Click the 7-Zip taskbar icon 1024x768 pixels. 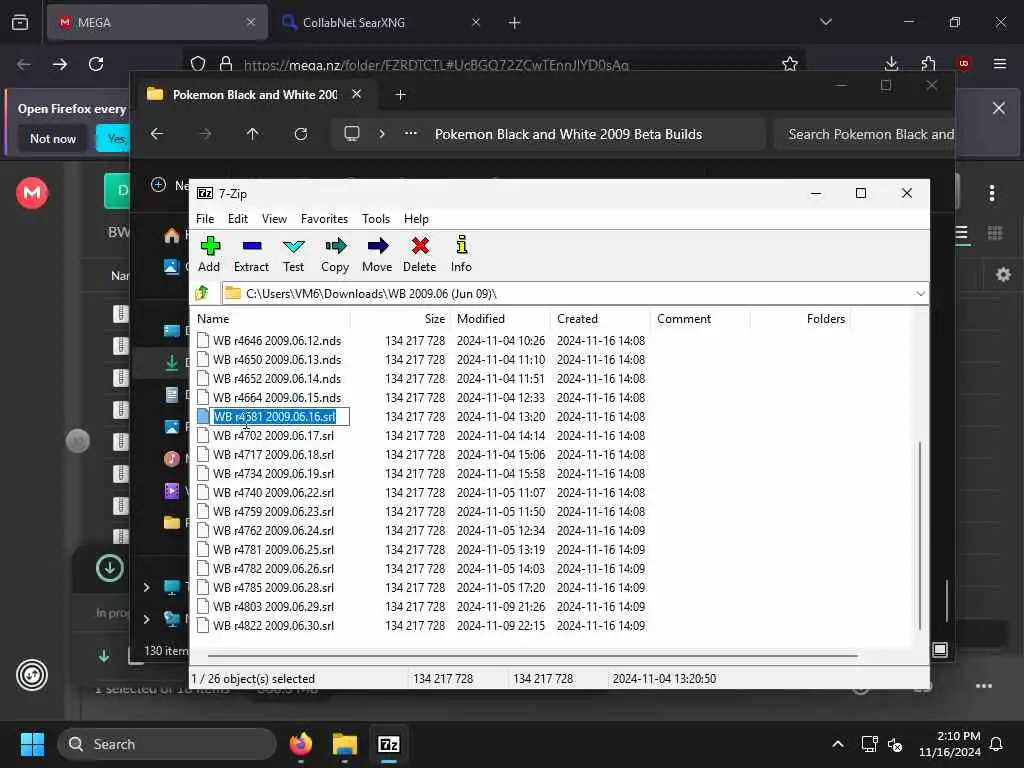[x=389, y=744]
